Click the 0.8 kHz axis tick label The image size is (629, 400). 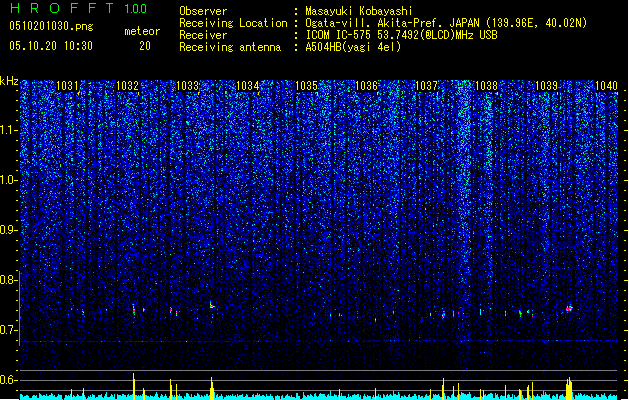click(x=9, y=280)
